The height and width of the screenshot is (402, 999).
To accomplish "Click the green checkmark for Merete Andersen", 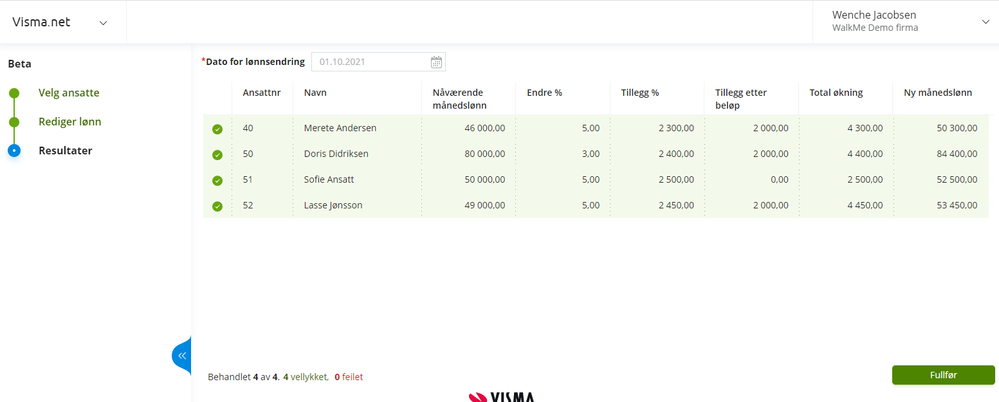I will click(x=217, y=129).
